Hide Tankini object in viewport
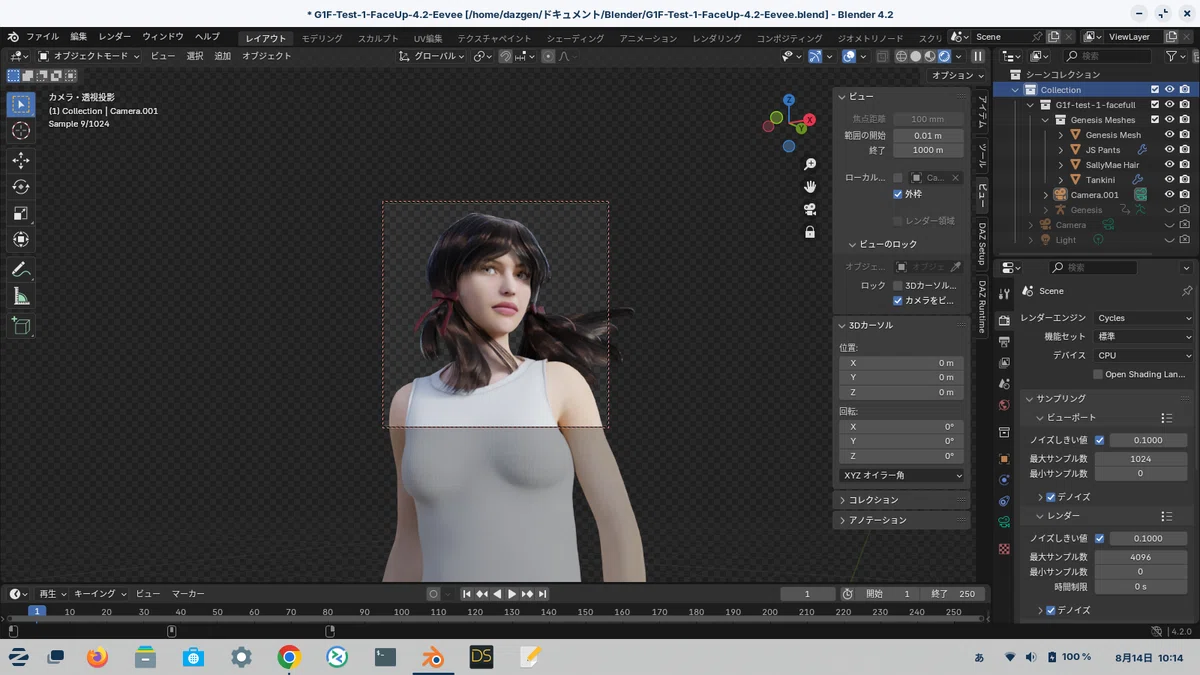Screen dimensions: 1200x675 (1169, 180)
